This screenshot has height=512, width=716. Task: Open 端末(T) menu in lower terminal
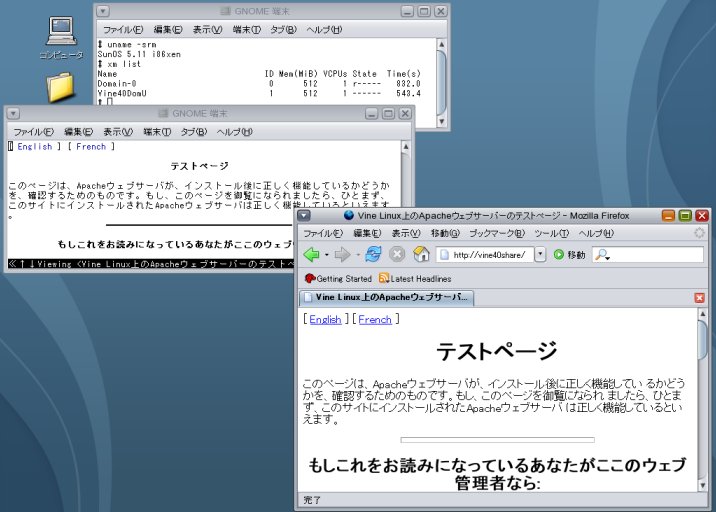(157, 132)
